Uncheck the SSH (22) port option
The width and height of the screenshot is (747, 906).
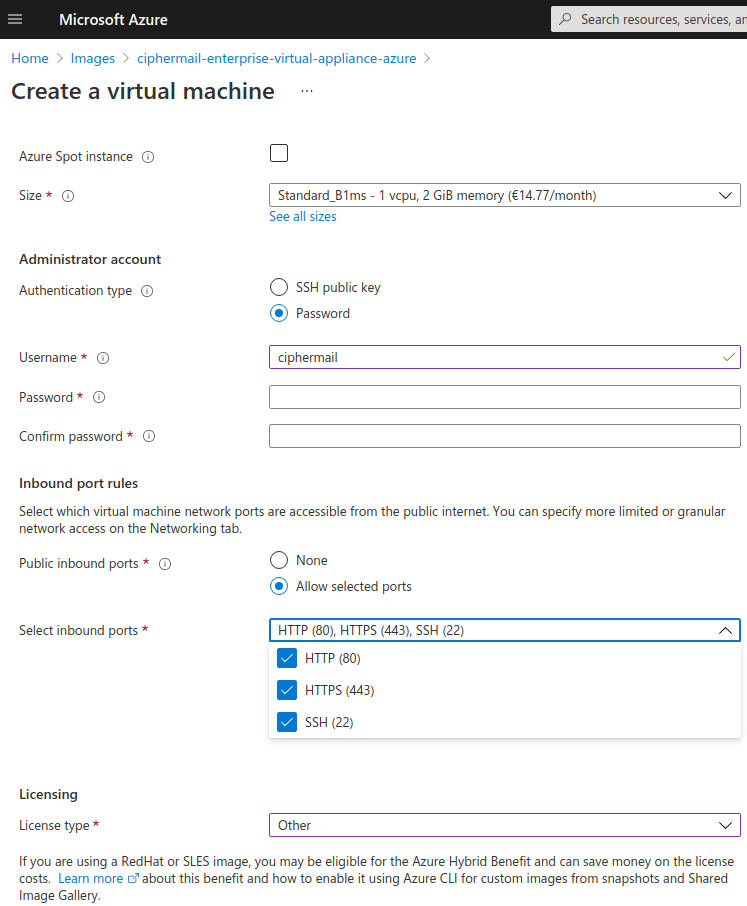click(288, 722)
